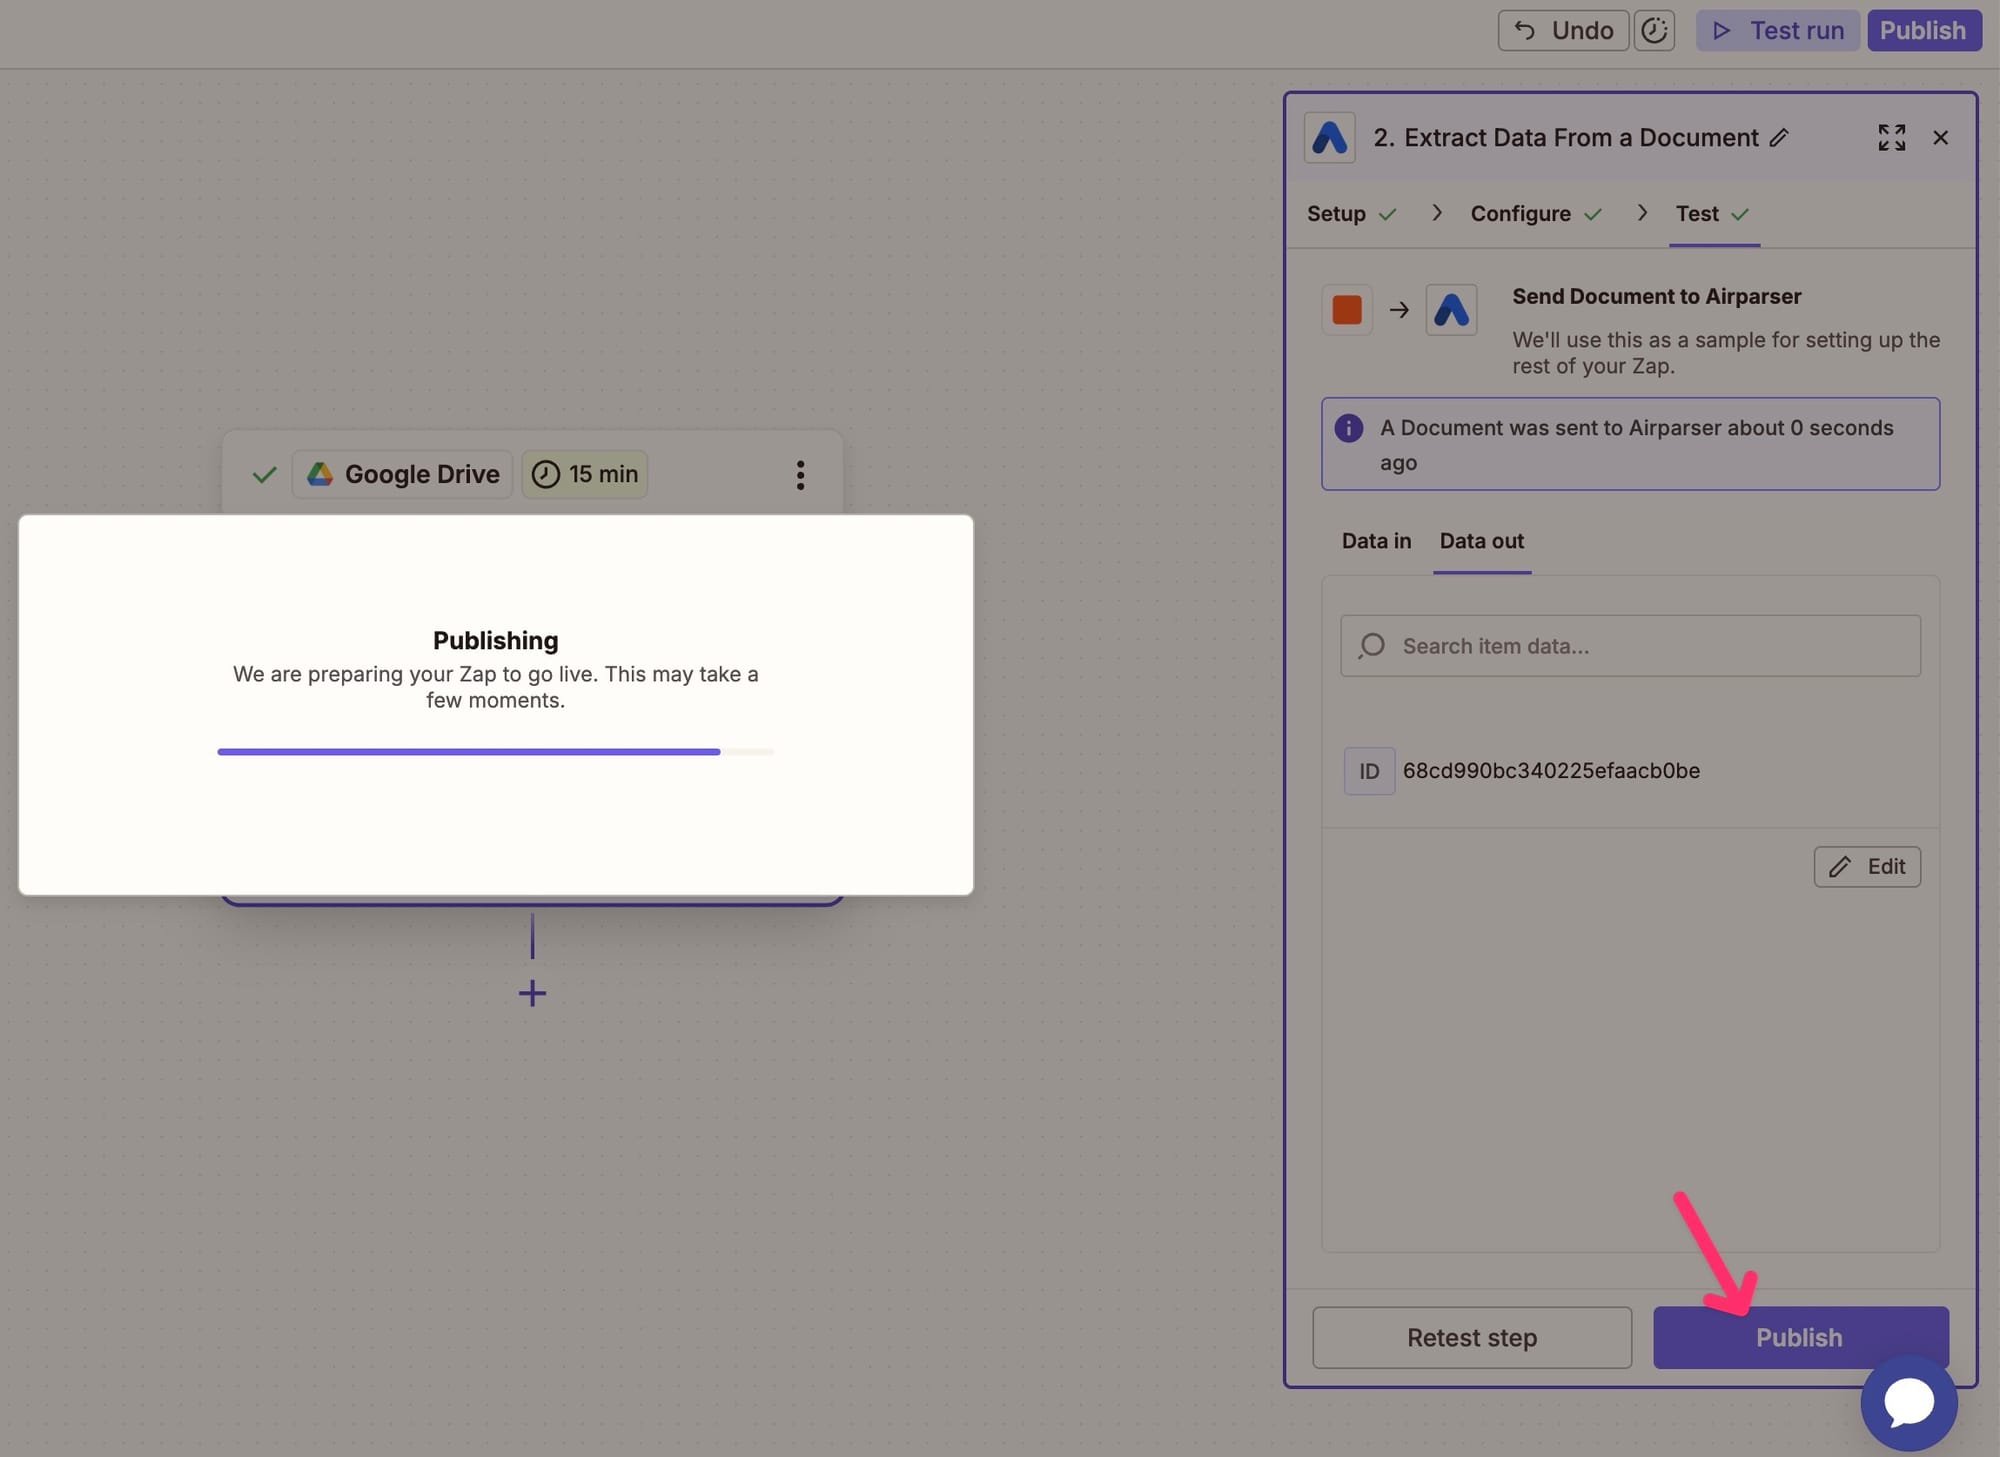The height and width of the screenshot is (1457, 2000).
Task: Open the Data in tab
Action: [x=1376, y=541]
